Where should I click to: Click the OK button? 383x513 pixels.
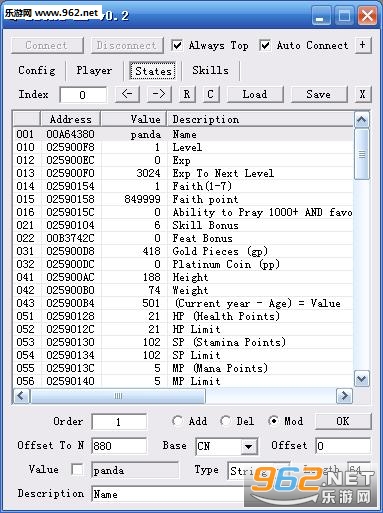pyautogui.click(x=343, y=421)
